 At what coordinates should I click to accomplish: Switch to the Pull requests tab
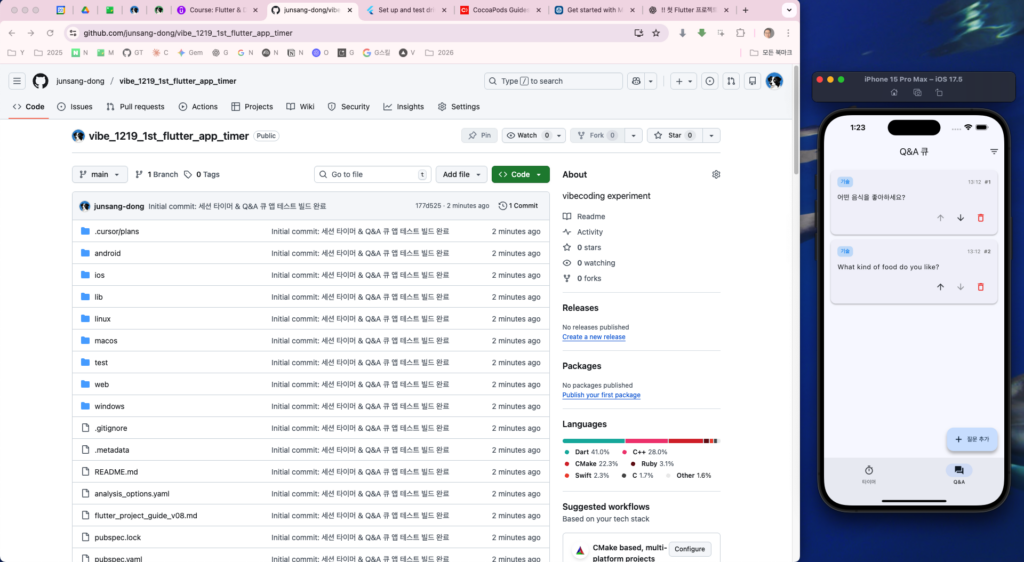[135, 107]
